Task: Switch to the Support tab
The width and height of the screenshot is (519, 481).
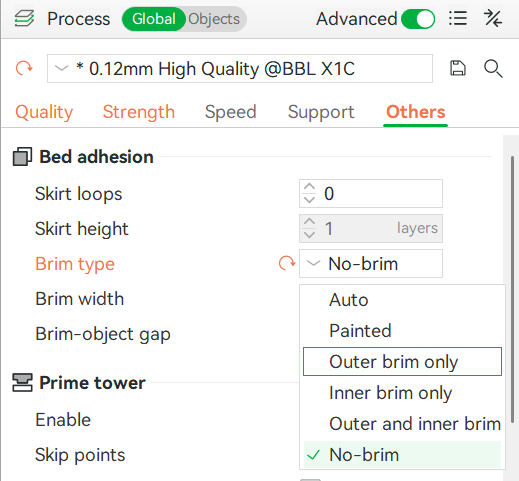Action: pos(321,112)
